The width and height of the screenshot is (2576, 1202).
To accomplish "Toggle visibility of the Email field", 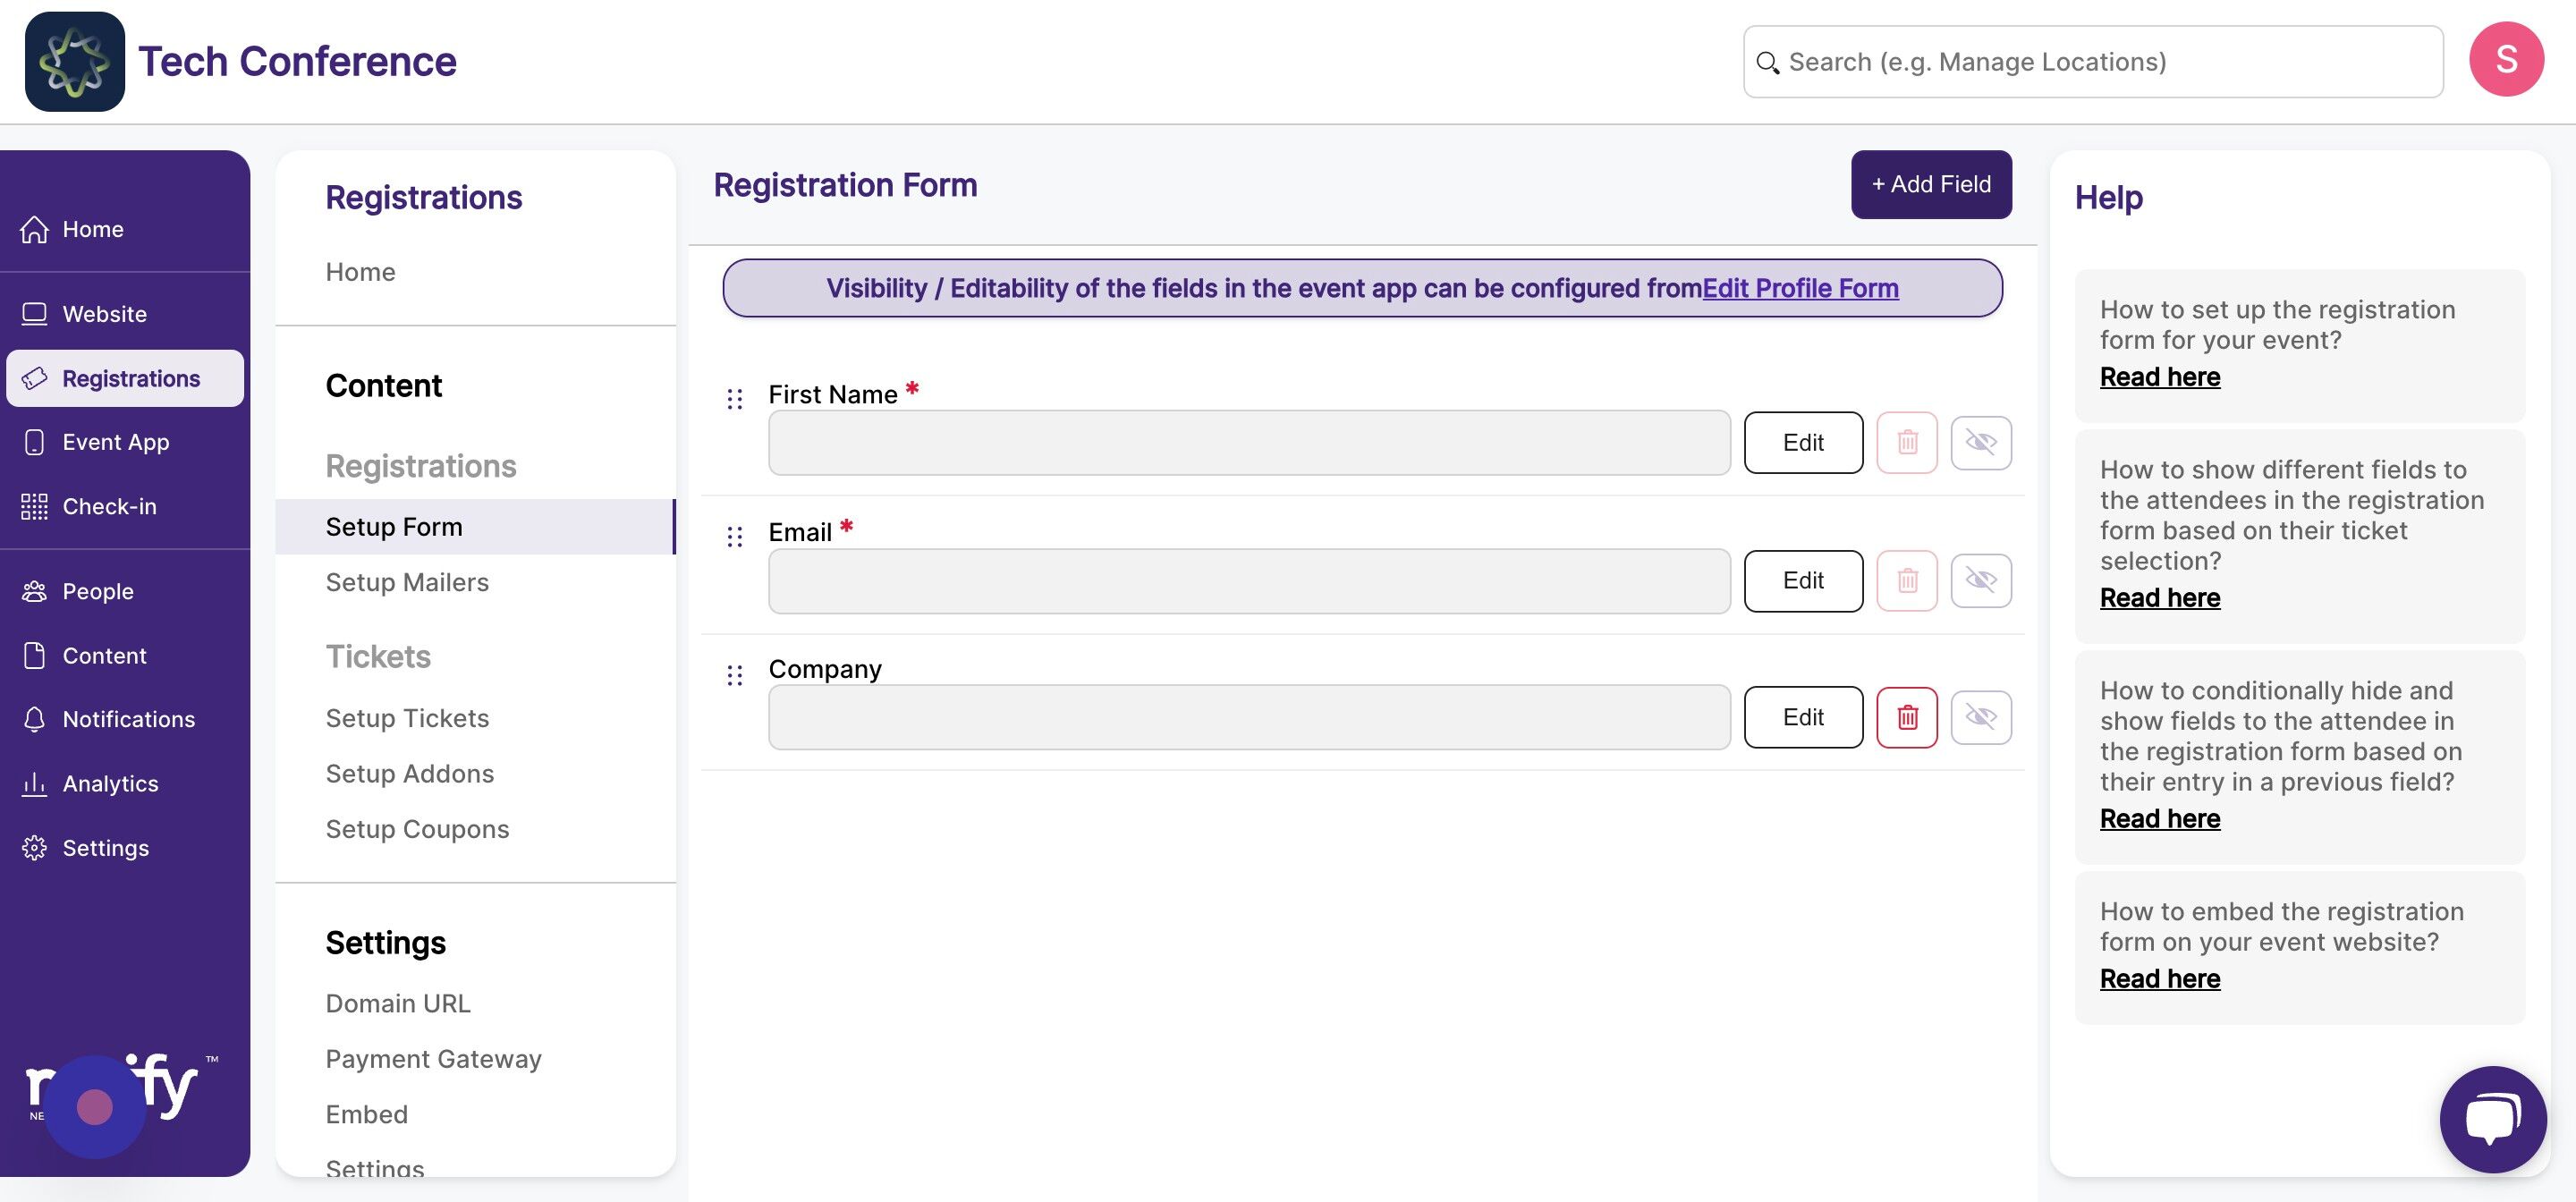I will click(1980, 580).
